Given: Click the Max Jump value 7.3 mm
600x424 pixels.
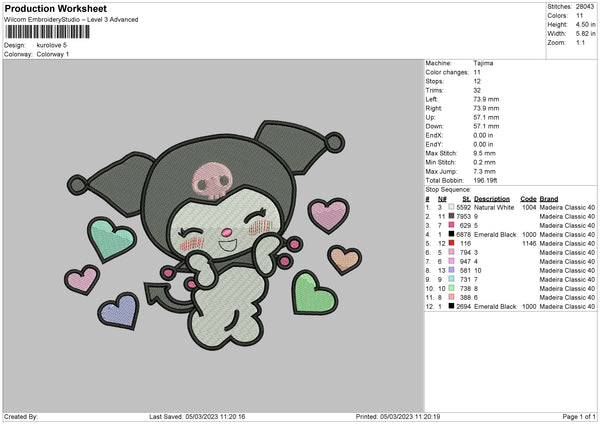Looking at the screenshot, I should [x=484, y=171].
